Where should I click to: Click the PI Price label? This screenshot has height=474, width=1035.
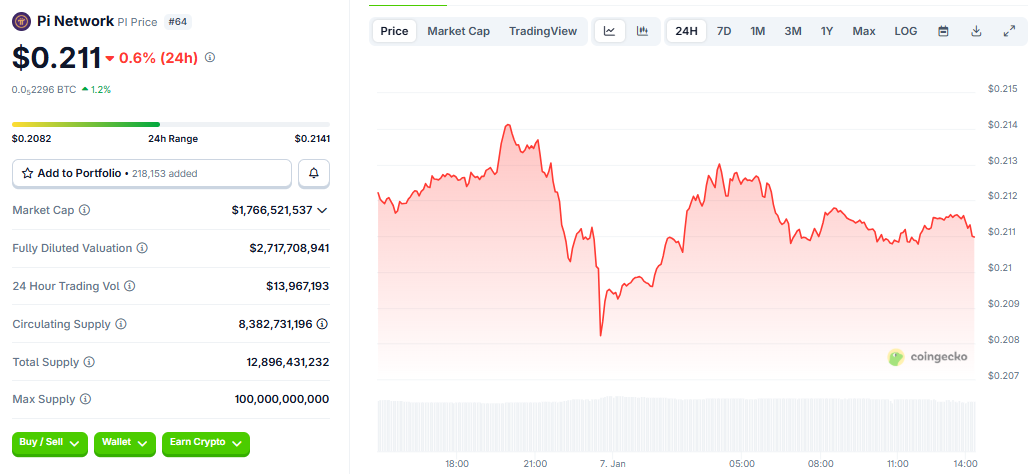[x=137, y=22]
